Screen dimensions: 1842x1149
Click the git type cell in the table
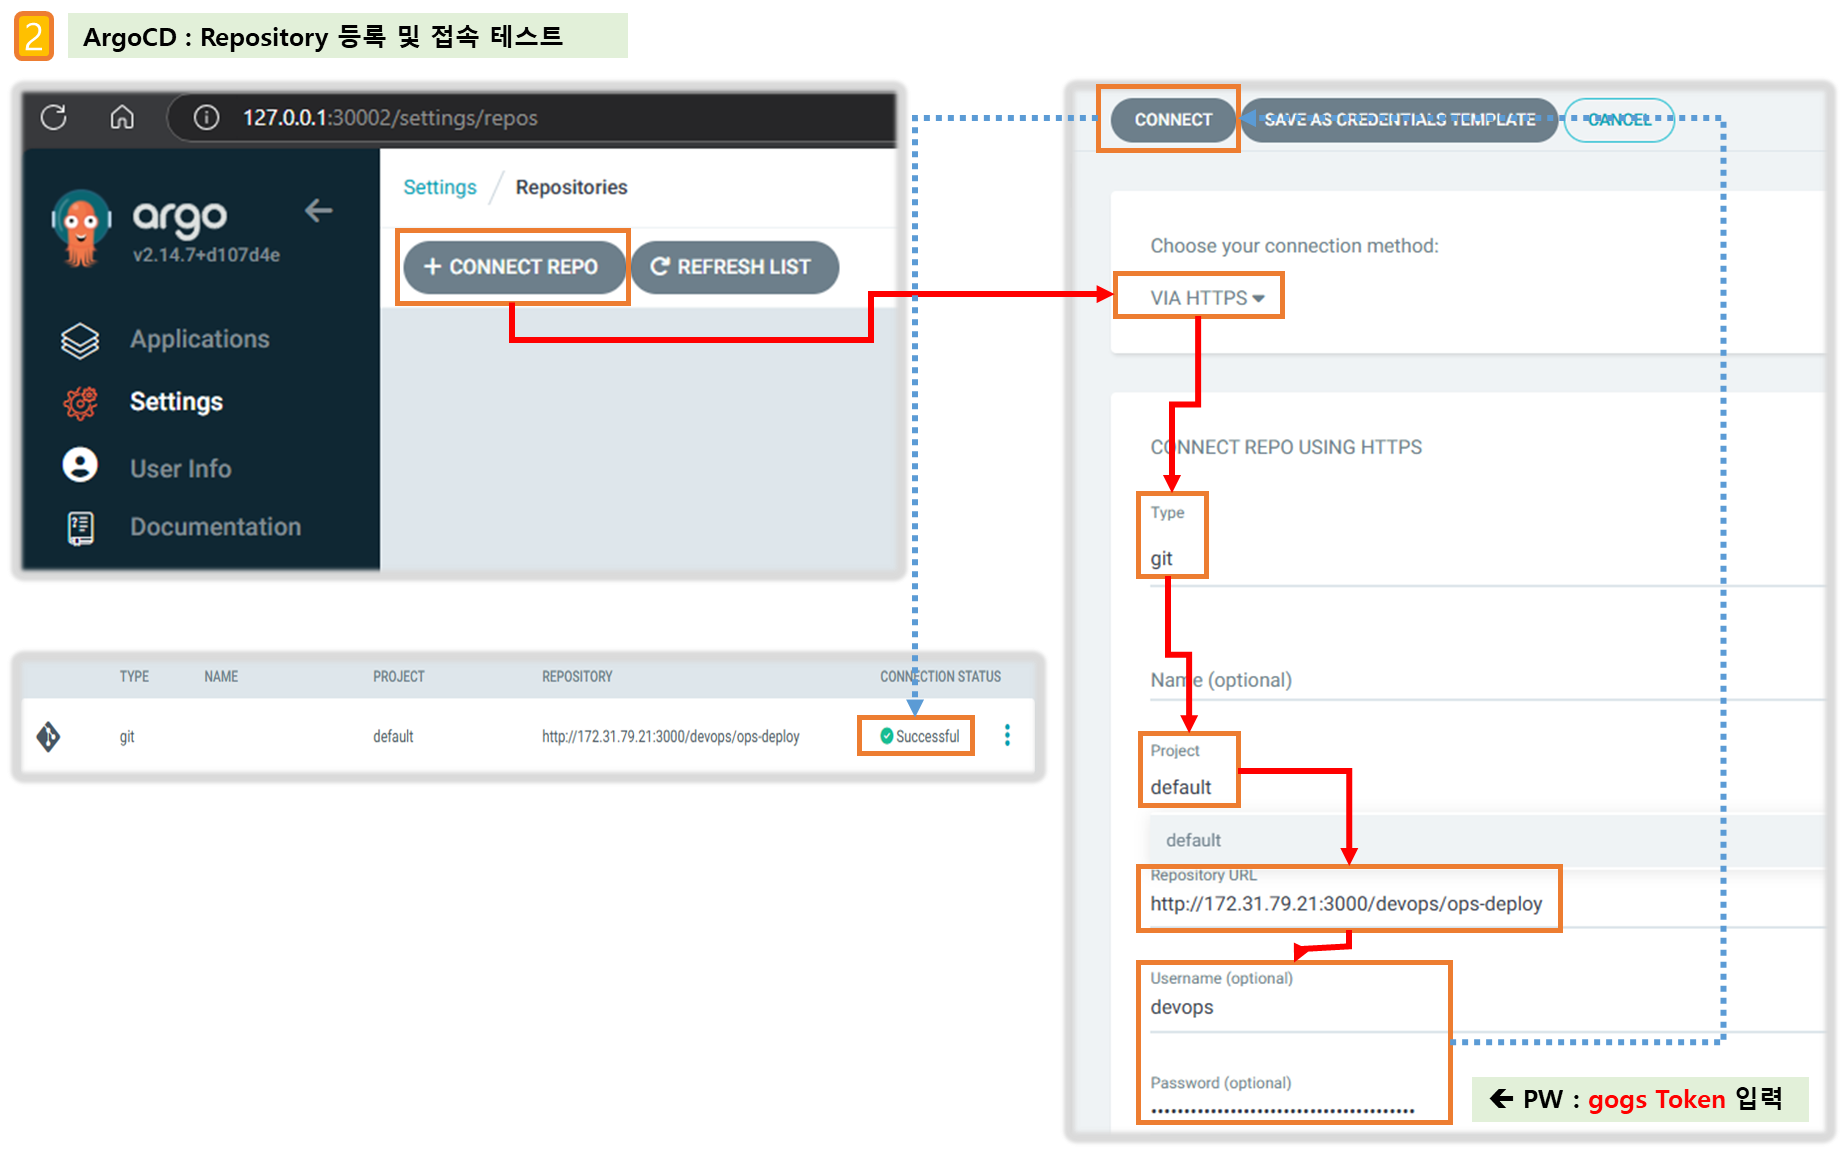(127, 737)
